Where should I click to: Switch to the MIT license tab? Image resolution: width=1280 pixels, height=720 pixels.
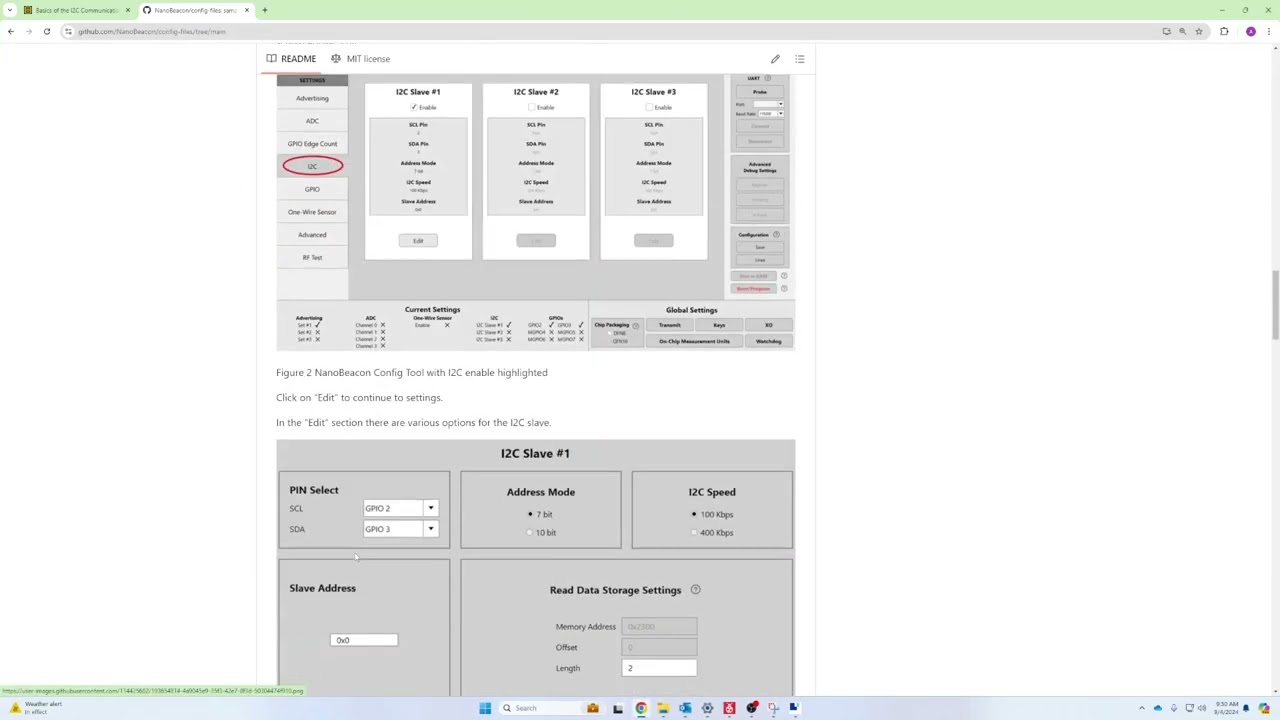pyautogui.click(x=360, y=59)
